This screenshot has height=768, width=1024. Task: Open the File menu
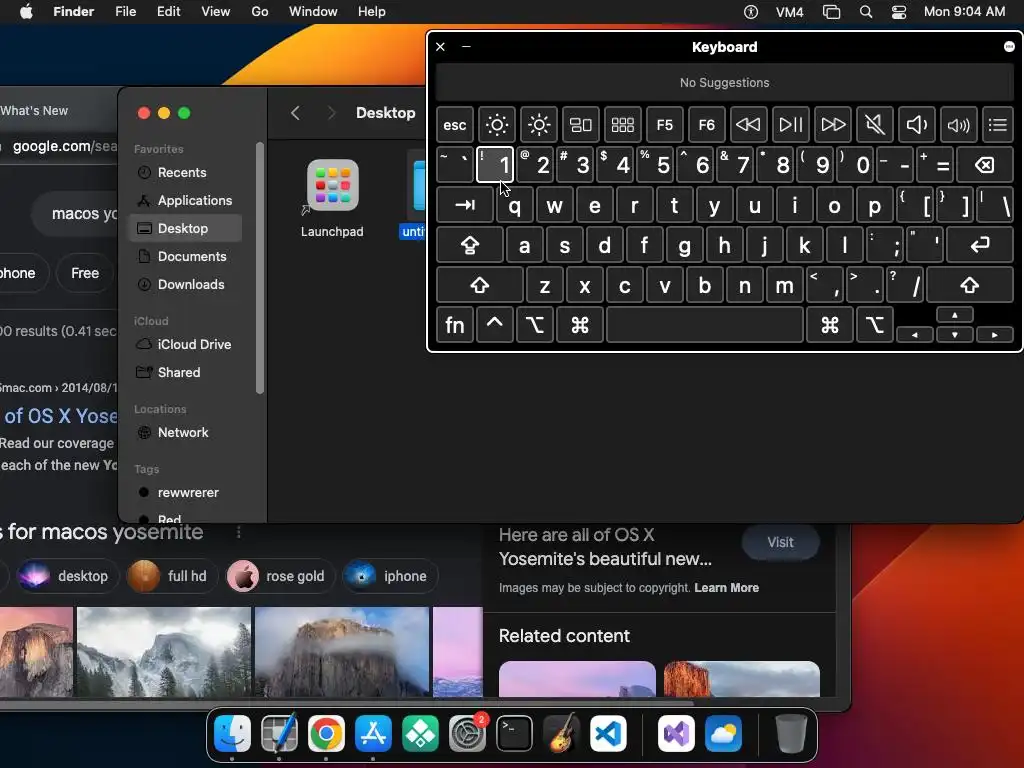[x=125, y=12]
